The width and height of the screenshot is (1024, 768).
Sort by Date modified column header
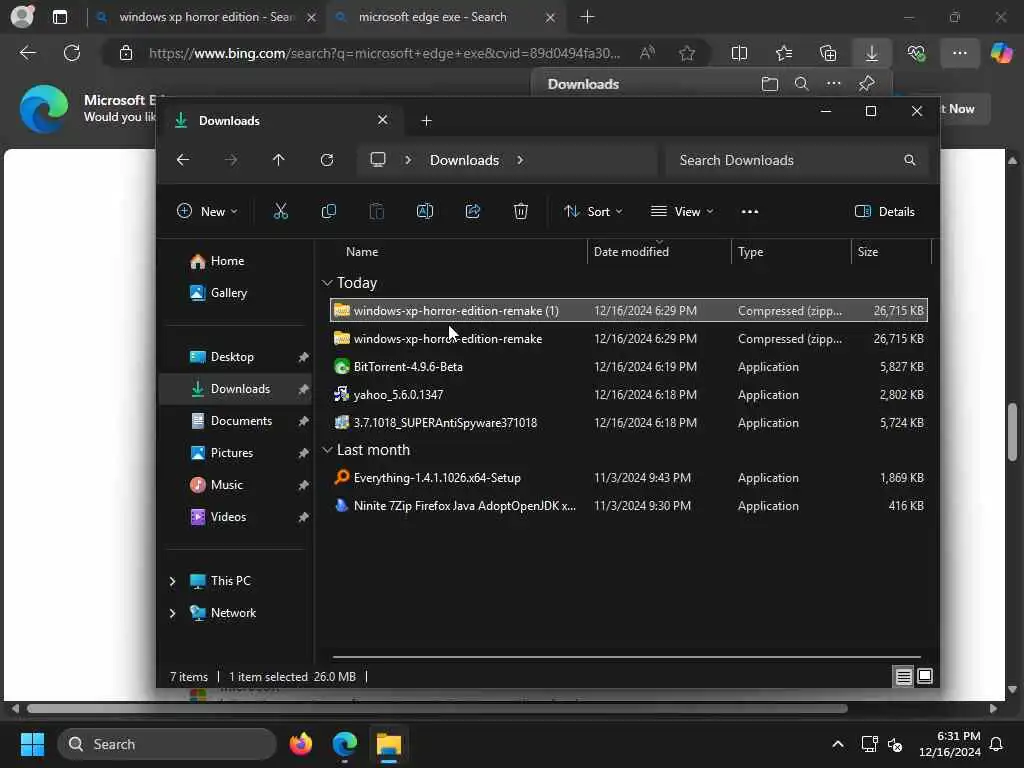click(x=631, y=252)
